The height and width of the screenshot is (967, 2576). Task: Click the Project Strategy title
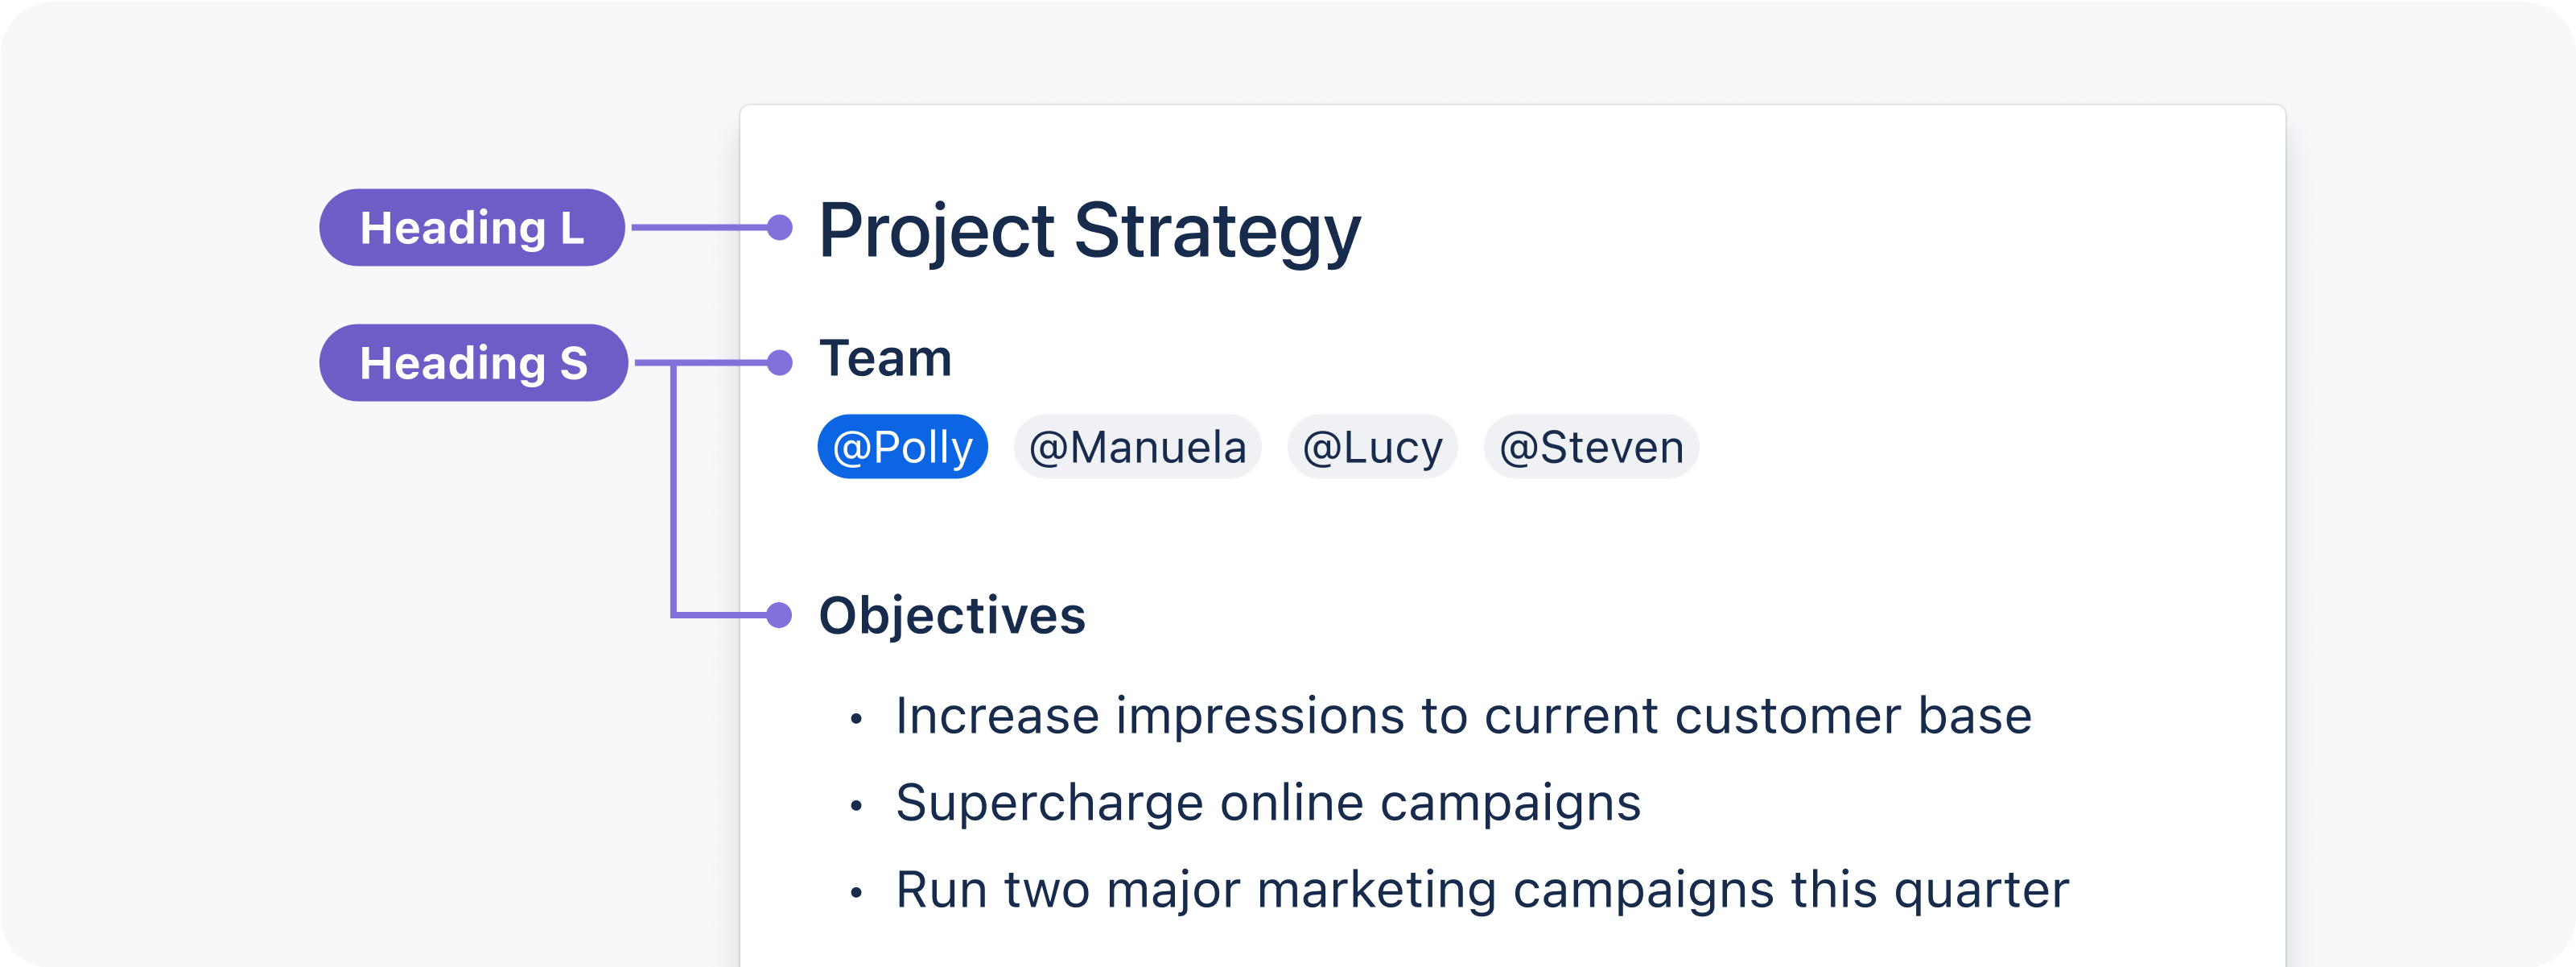click(x=1089, y=232)
